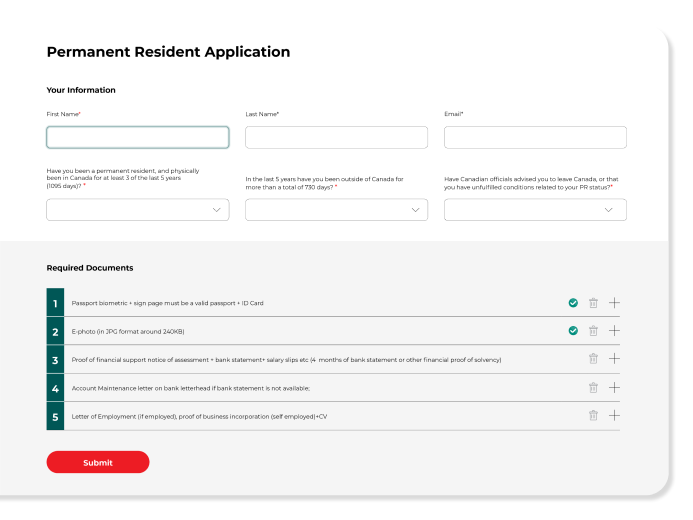Select document row number 3 badge

tap(55, 360)
